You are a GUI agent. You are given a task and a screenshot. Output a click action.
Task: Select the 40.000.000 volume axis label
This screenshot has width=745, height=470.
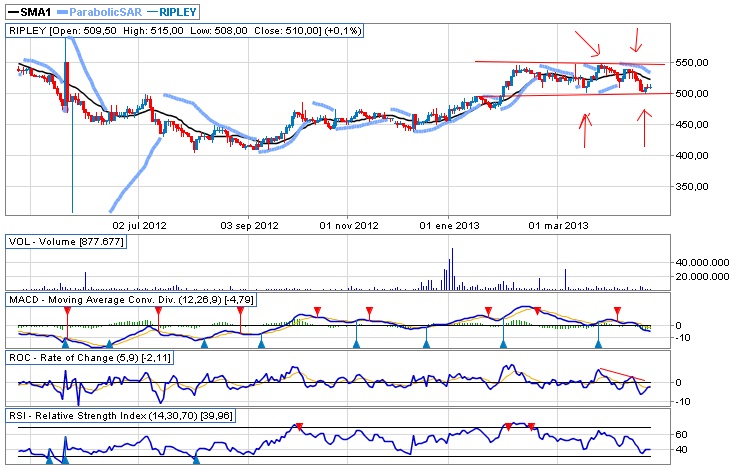(702, 262)
